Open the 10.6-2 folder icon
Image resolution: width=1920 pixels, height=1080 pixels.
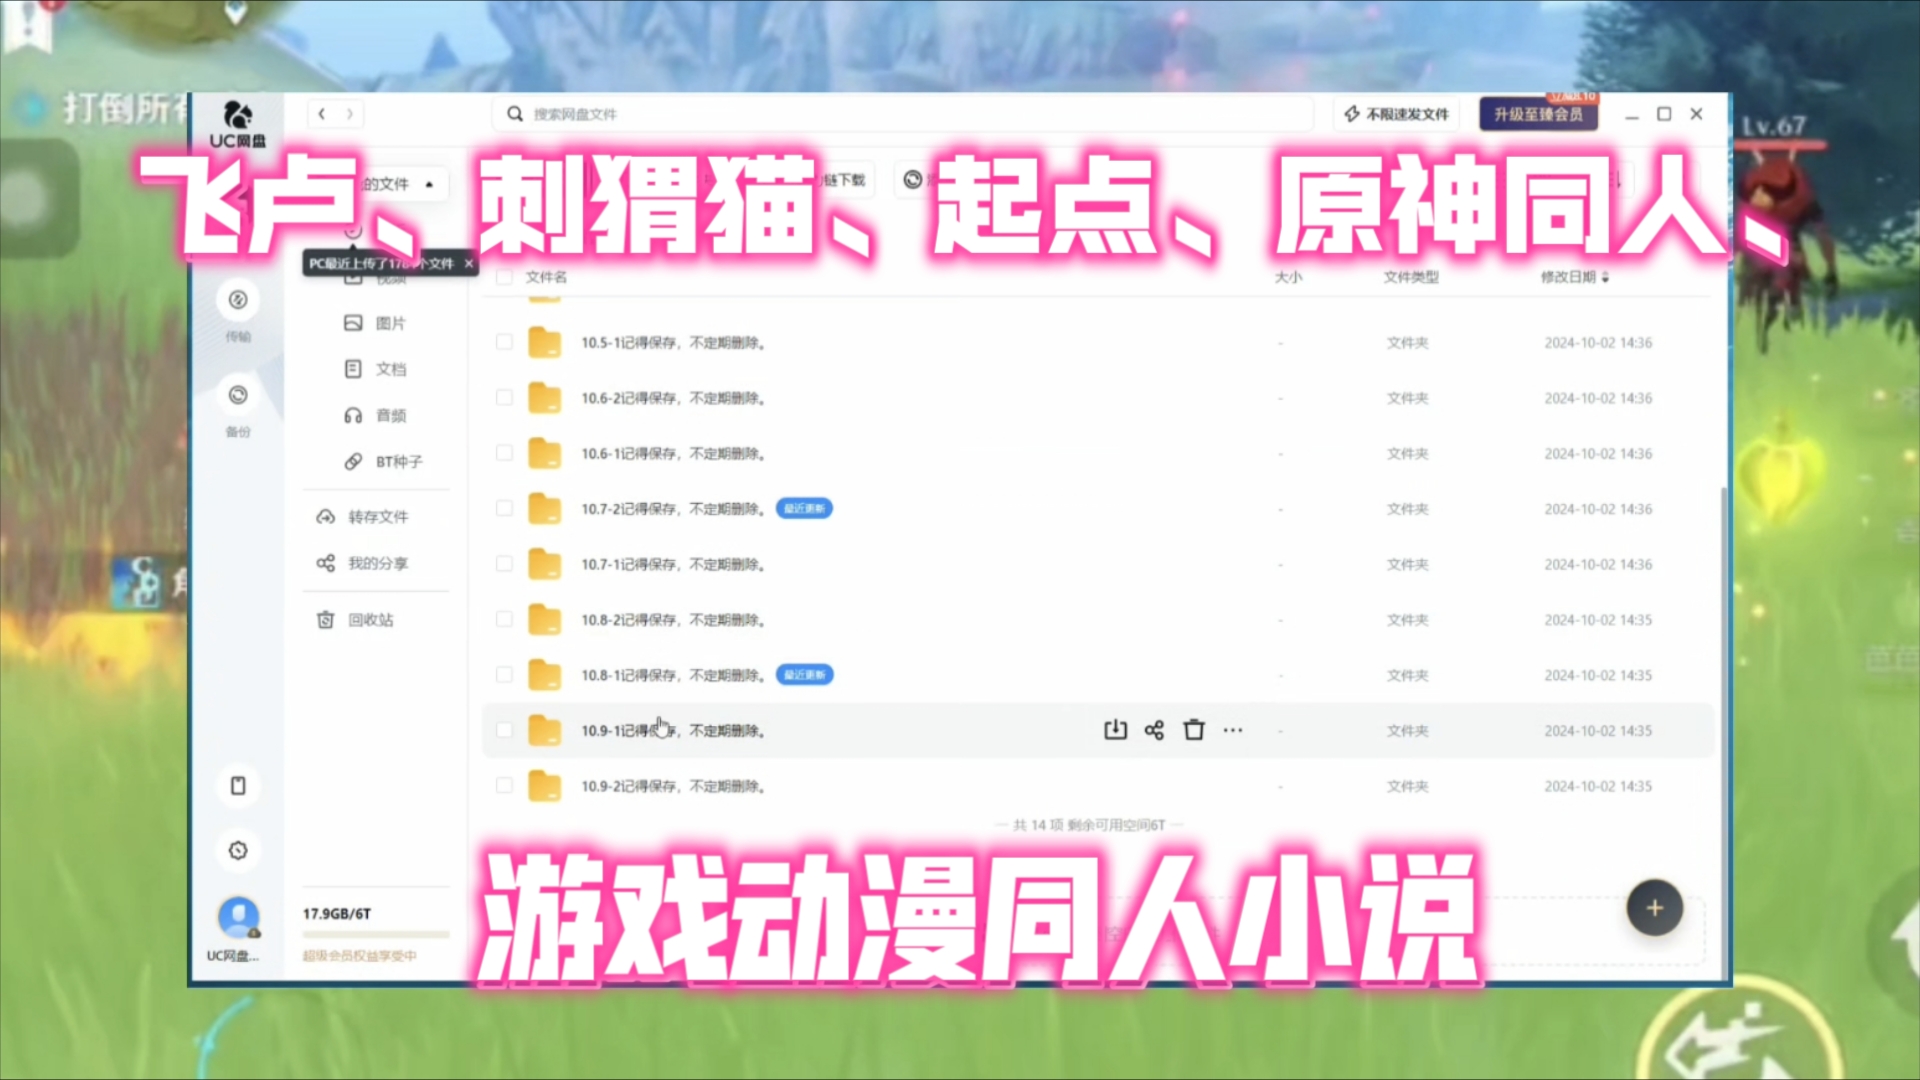coord(545,398)
